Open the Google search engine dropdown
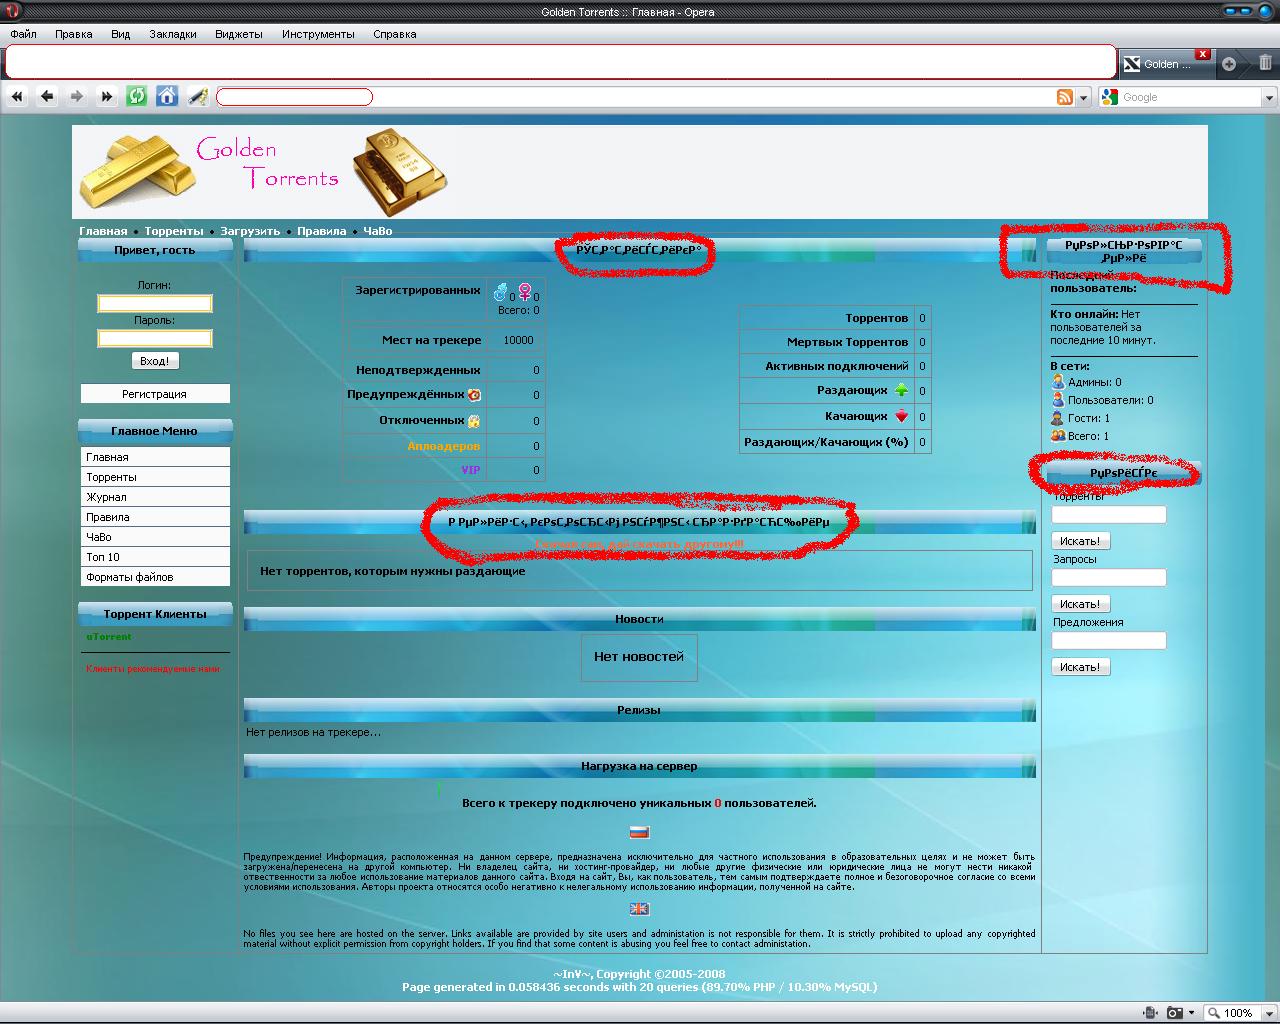1280x1024 pixels. click(x=1269, y=97)
